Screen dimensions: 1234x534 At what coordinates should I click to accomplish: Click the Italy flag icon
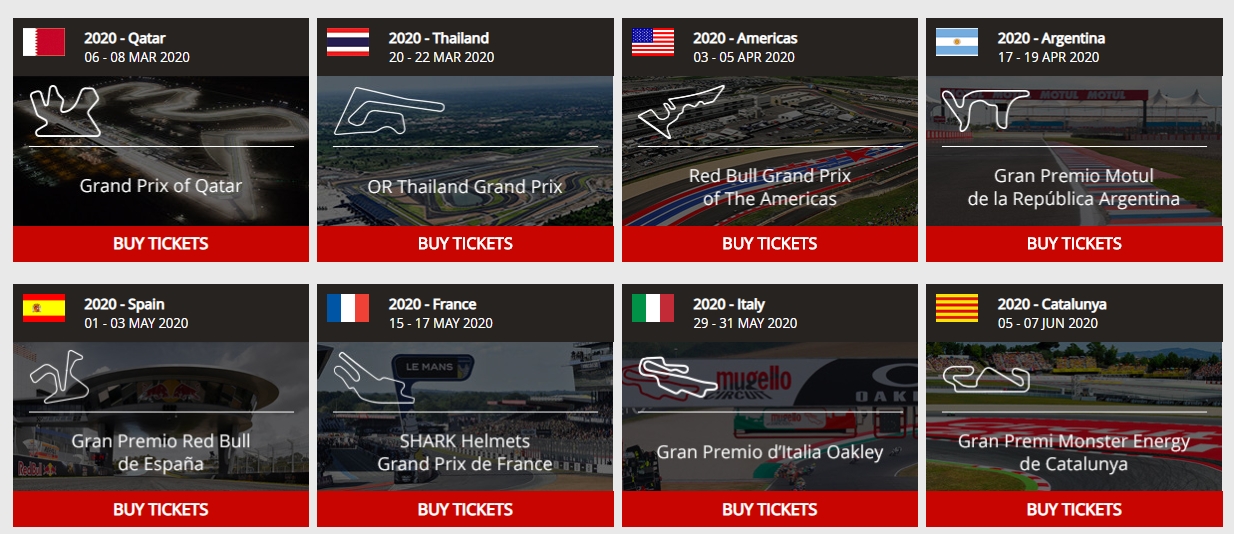(x=653, y=308)
